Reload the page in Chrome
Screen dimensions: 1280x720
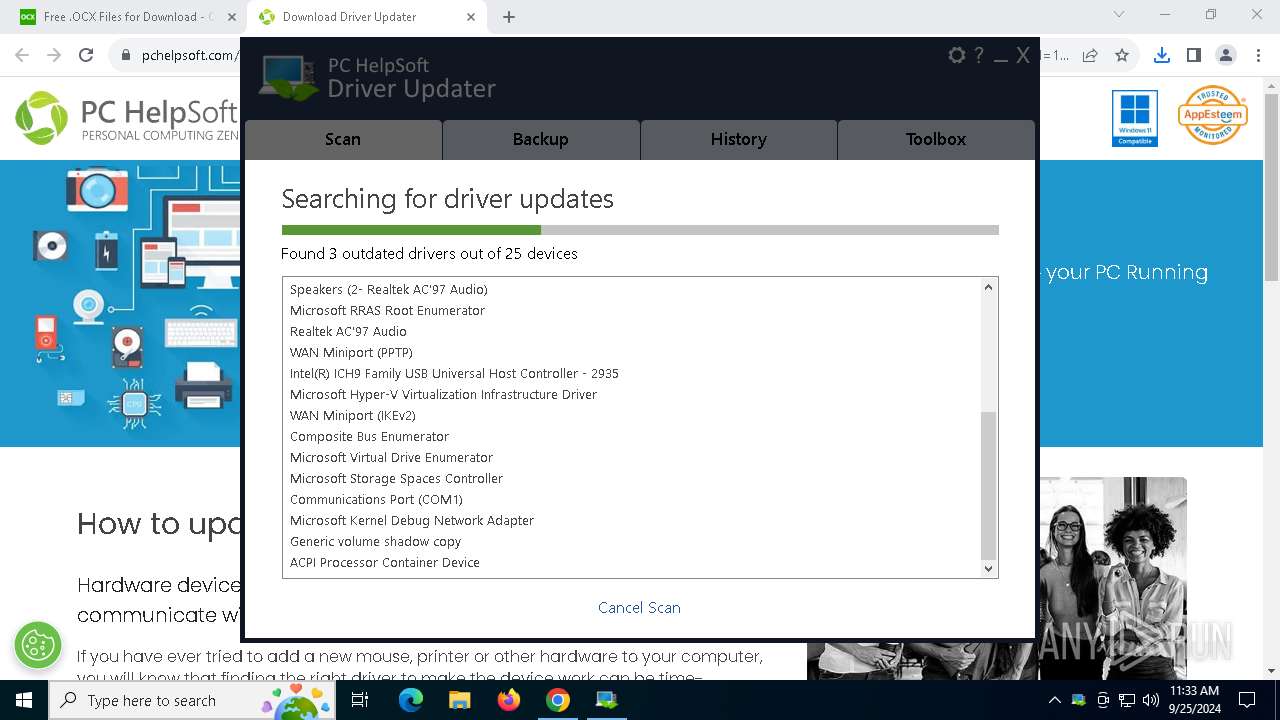tap(86, 56)
